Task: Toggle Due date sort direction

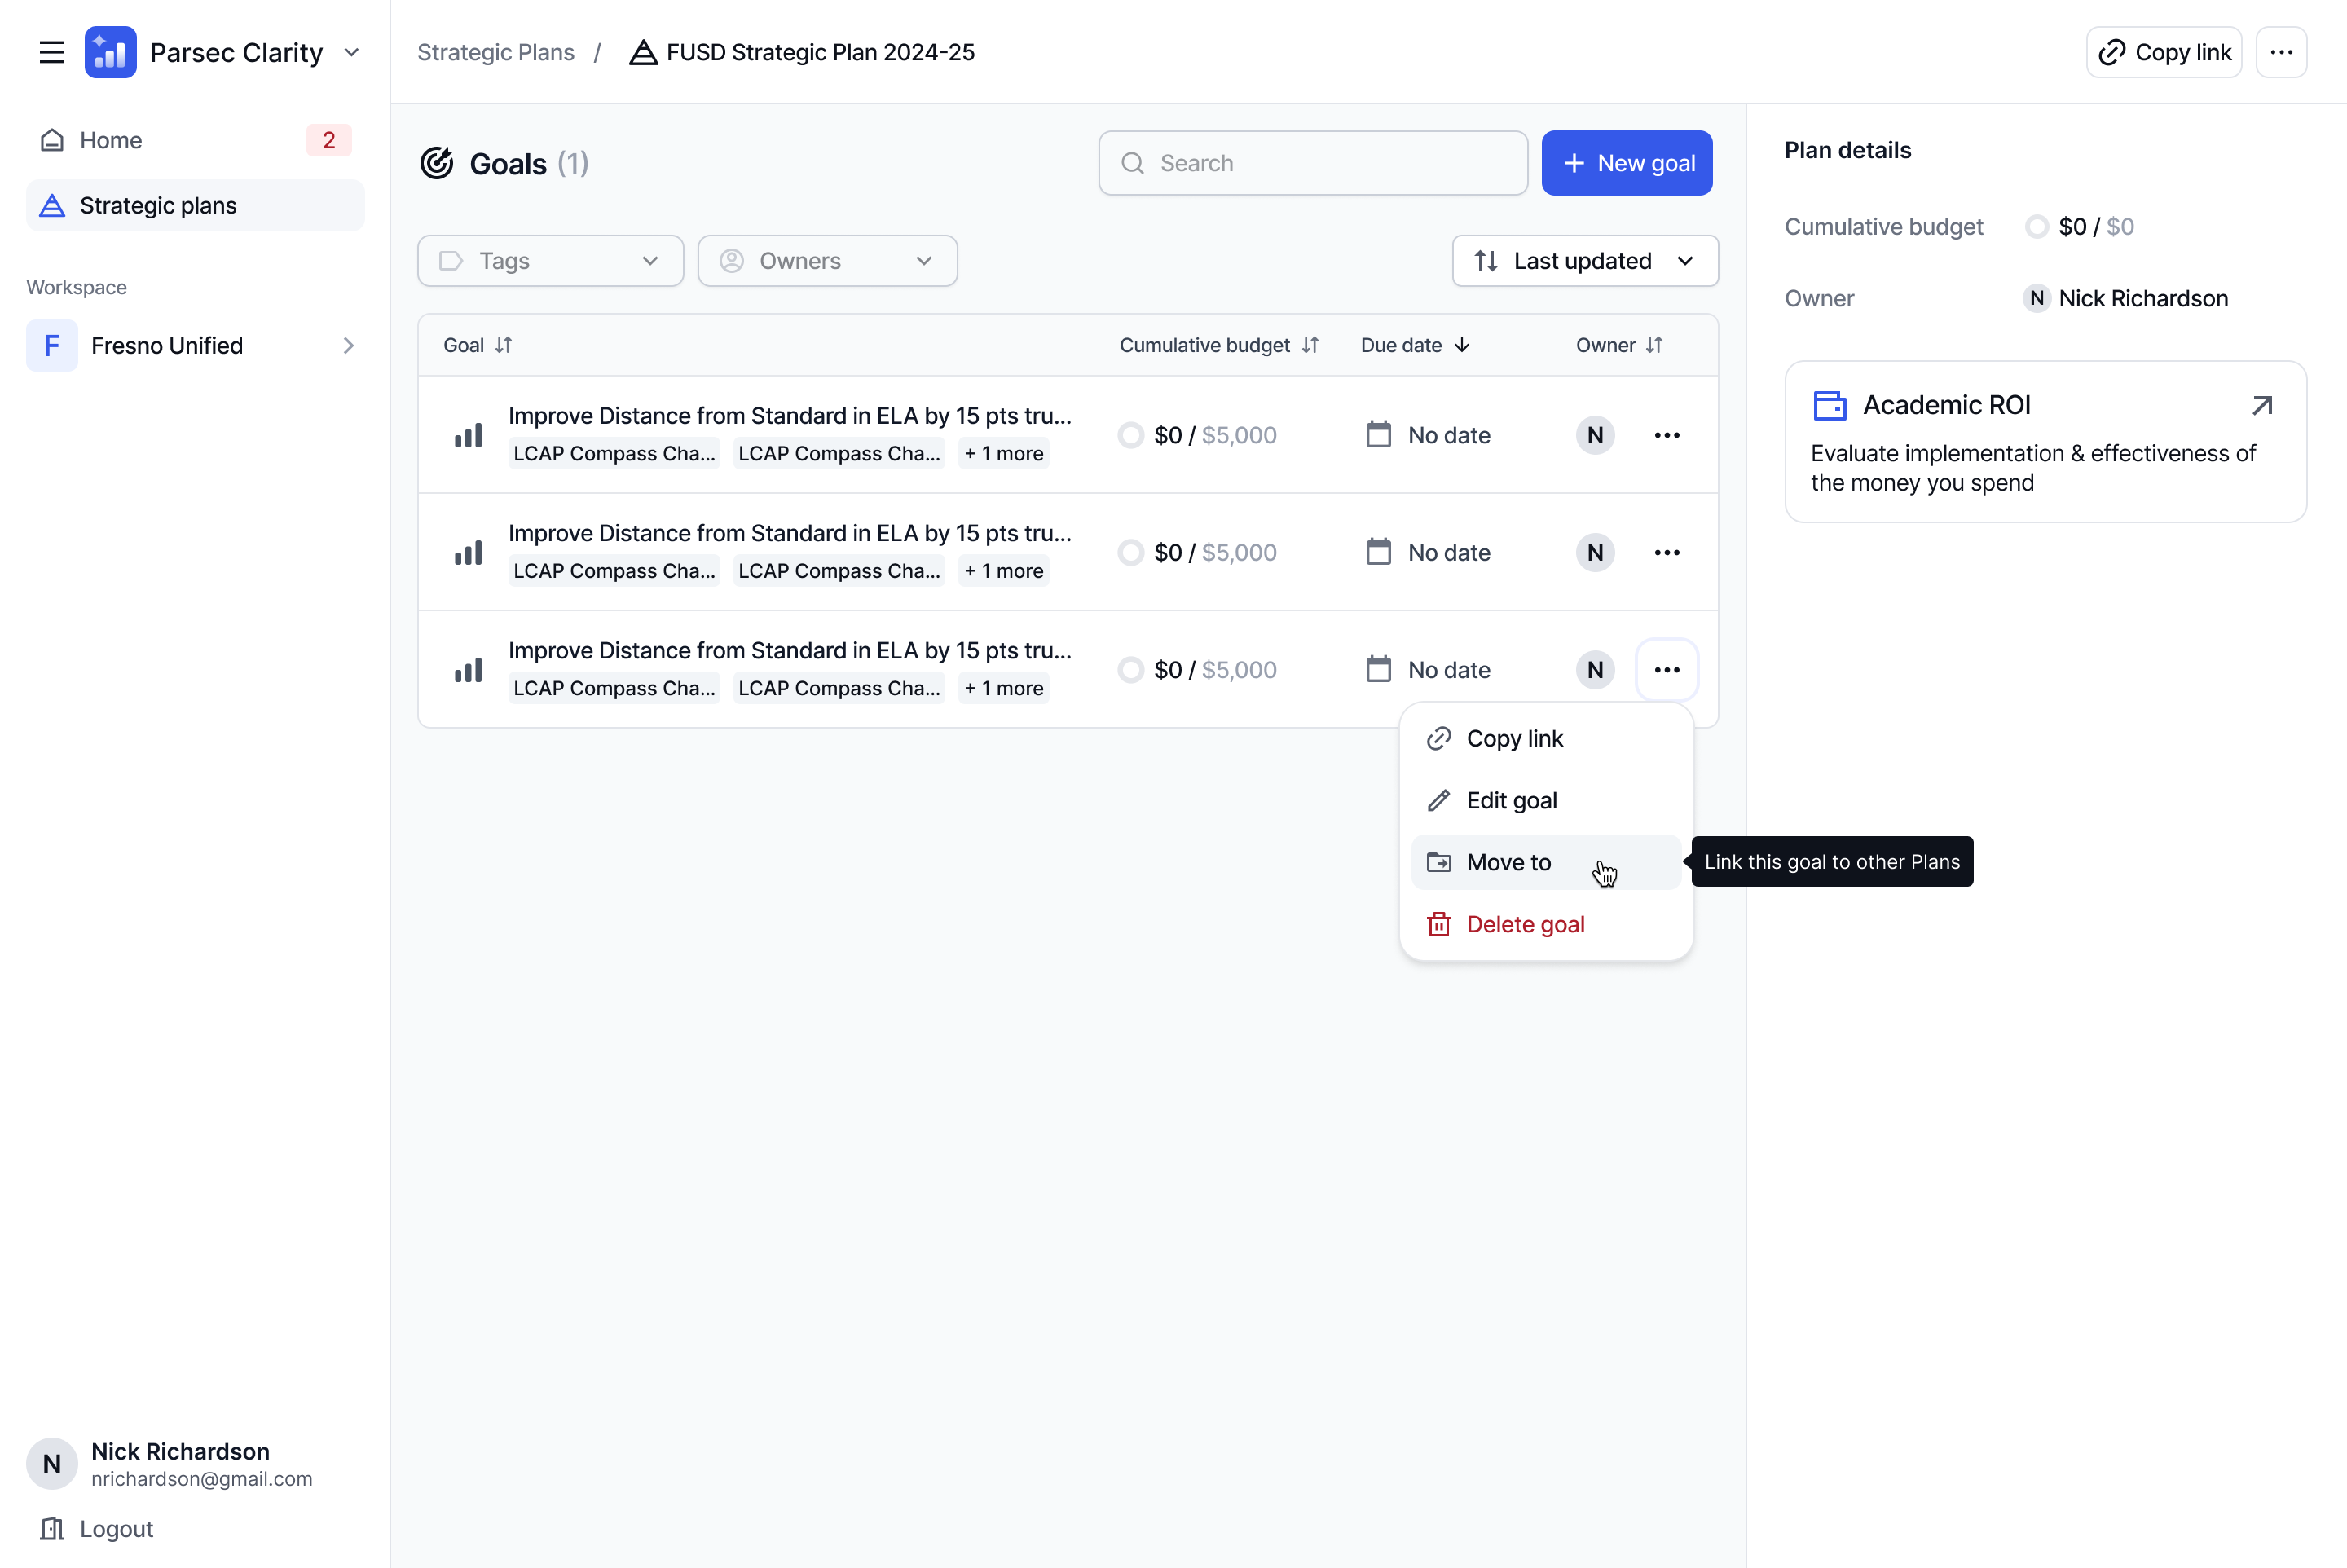Action: pos(1414,345)
